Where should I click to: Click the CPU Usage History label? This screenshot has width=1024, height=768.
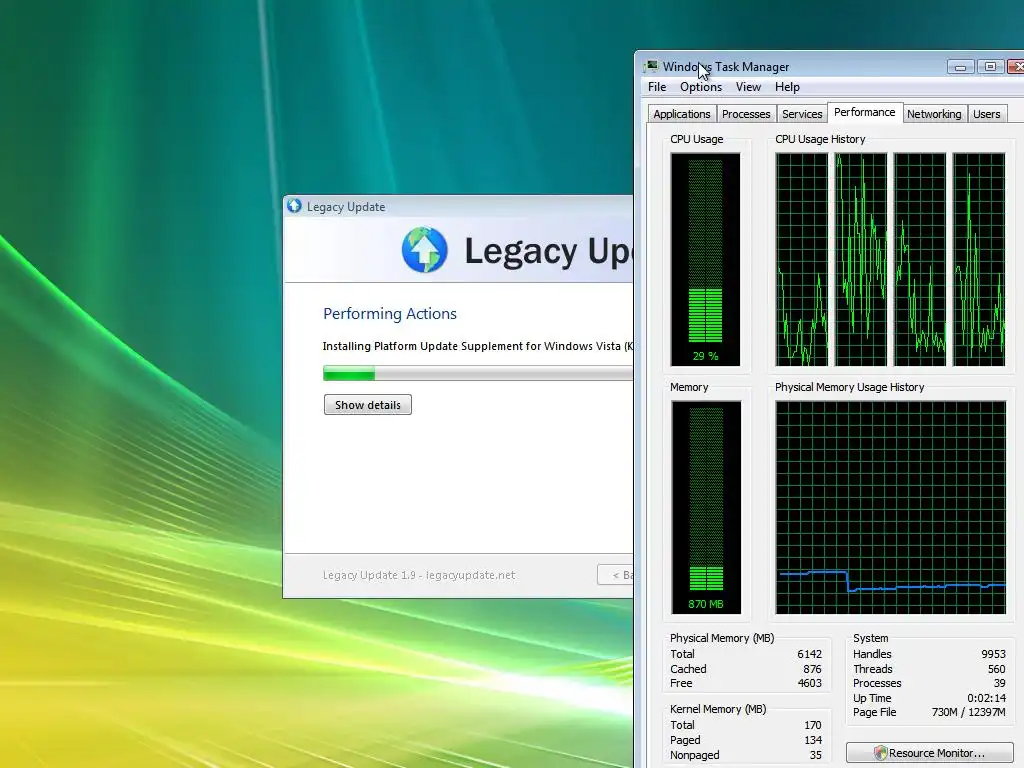coord(820,139)
